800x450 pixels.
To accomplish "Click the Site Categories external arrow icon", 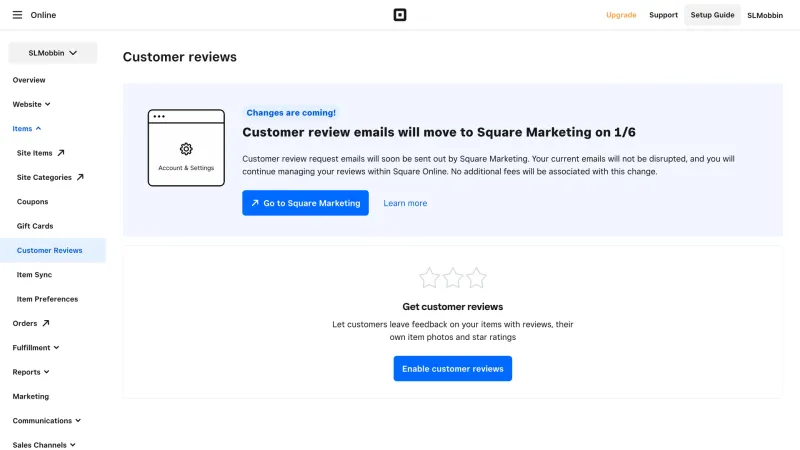I will pyautogui.click(x=80, y=177).
